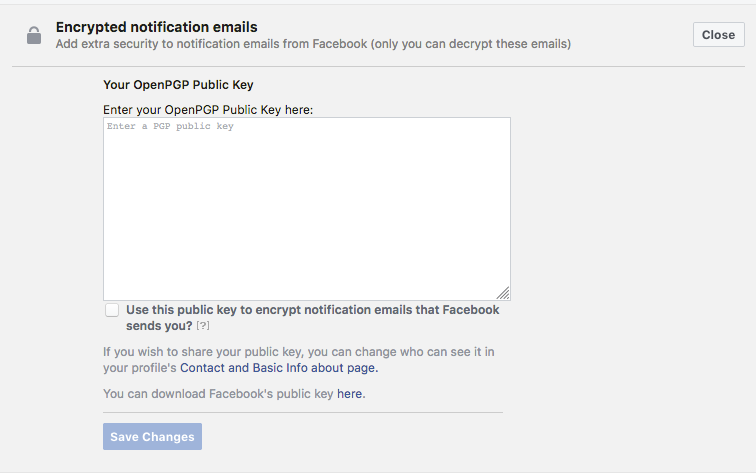Close the encrypted notification emails section

[x=718, y=35]
